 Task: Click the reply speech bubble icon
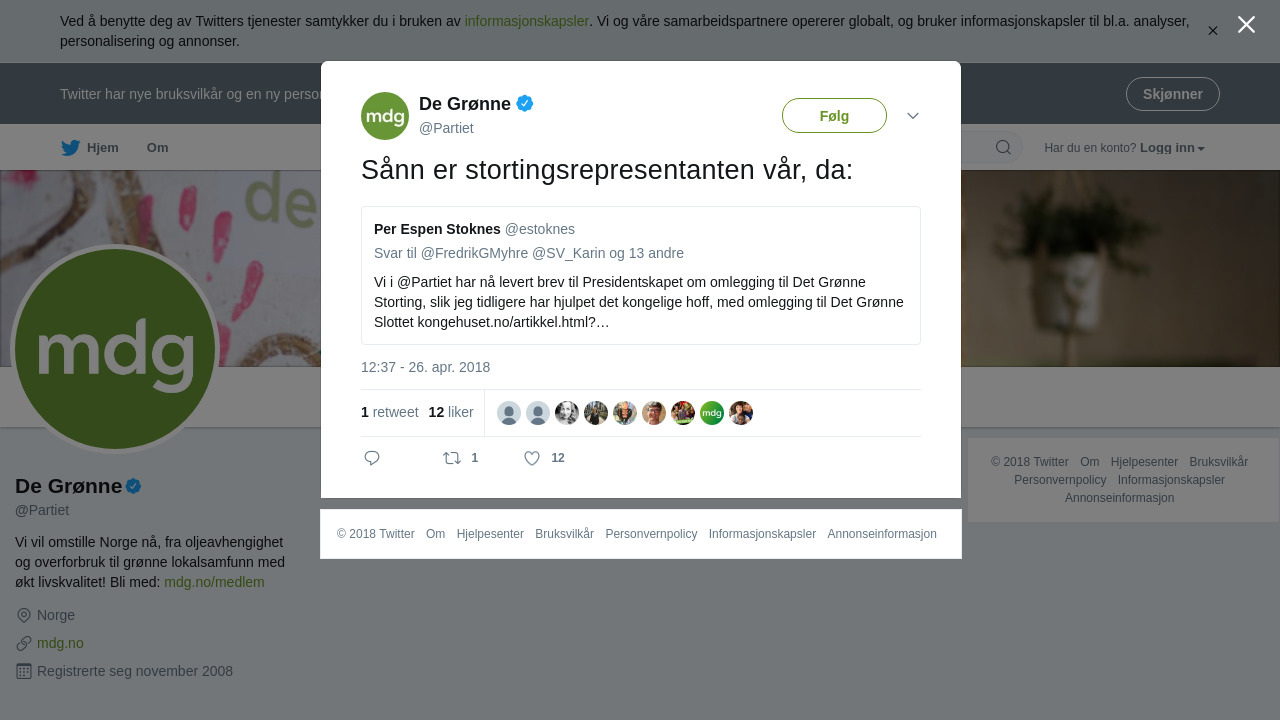[372, 458]
